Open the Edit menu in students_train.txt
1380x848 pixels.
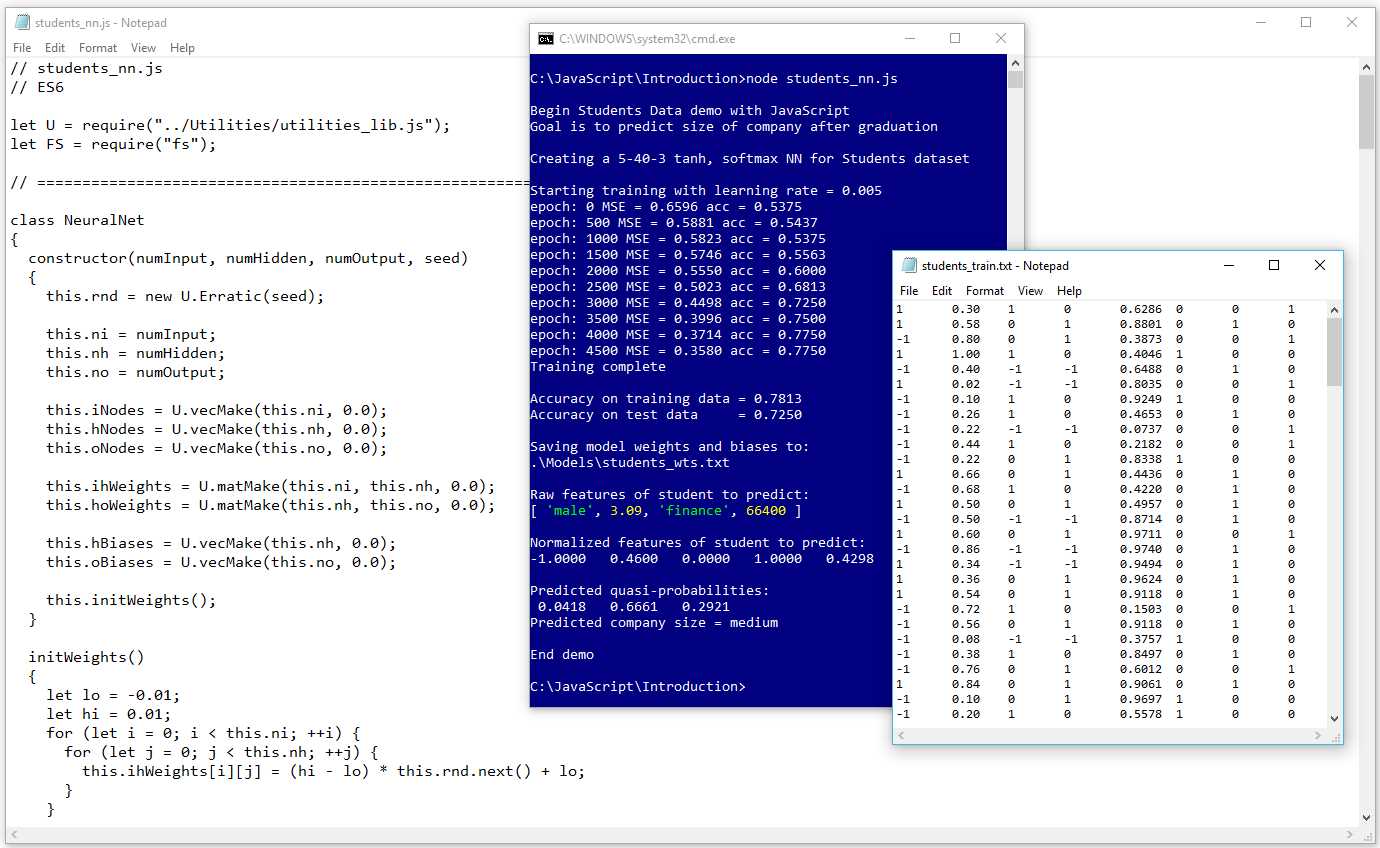tap(941, 290)
